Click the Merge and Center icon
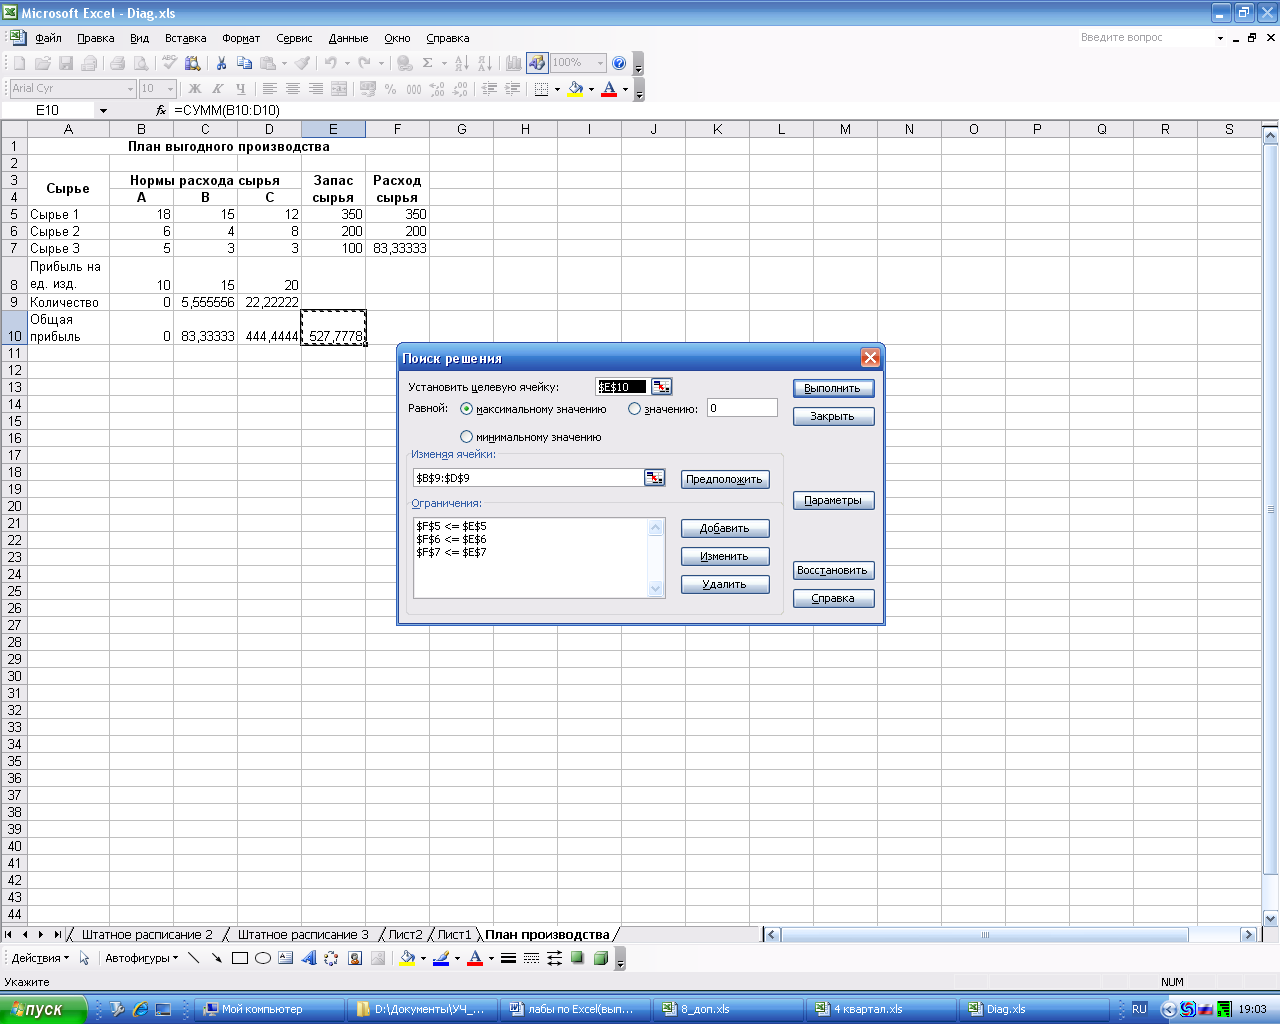Viewport: 1280px width, 1024px height. click(339, 89)
